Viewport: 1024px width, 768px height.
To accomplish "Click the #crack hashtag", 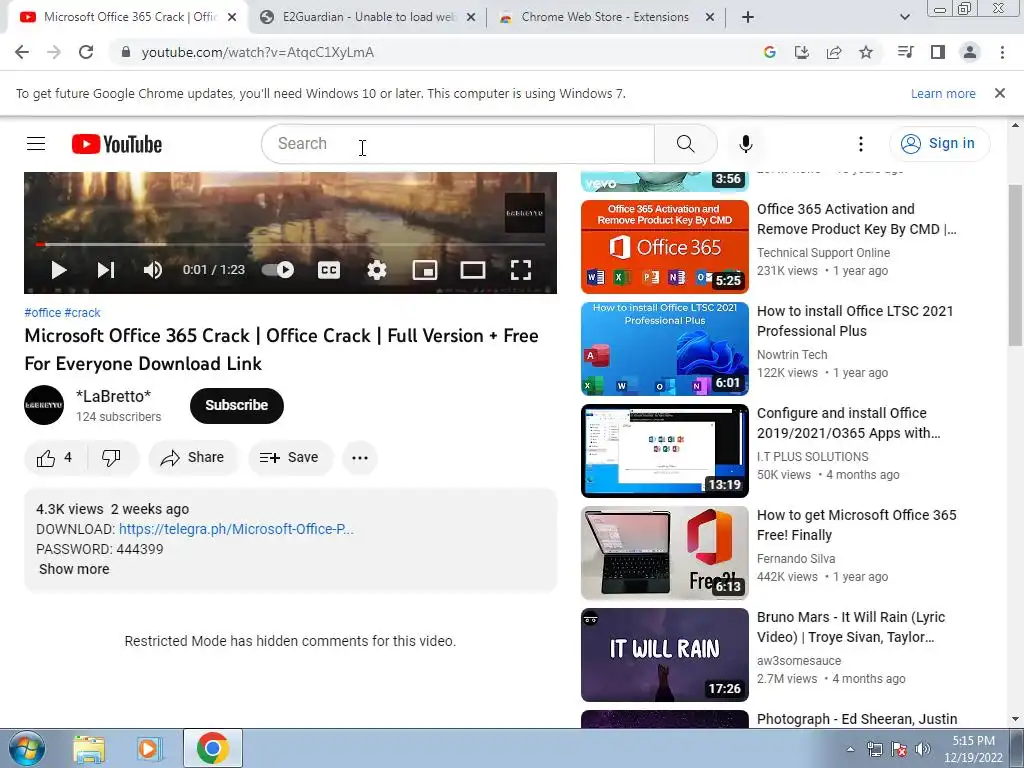I will [x=82, y=313].
